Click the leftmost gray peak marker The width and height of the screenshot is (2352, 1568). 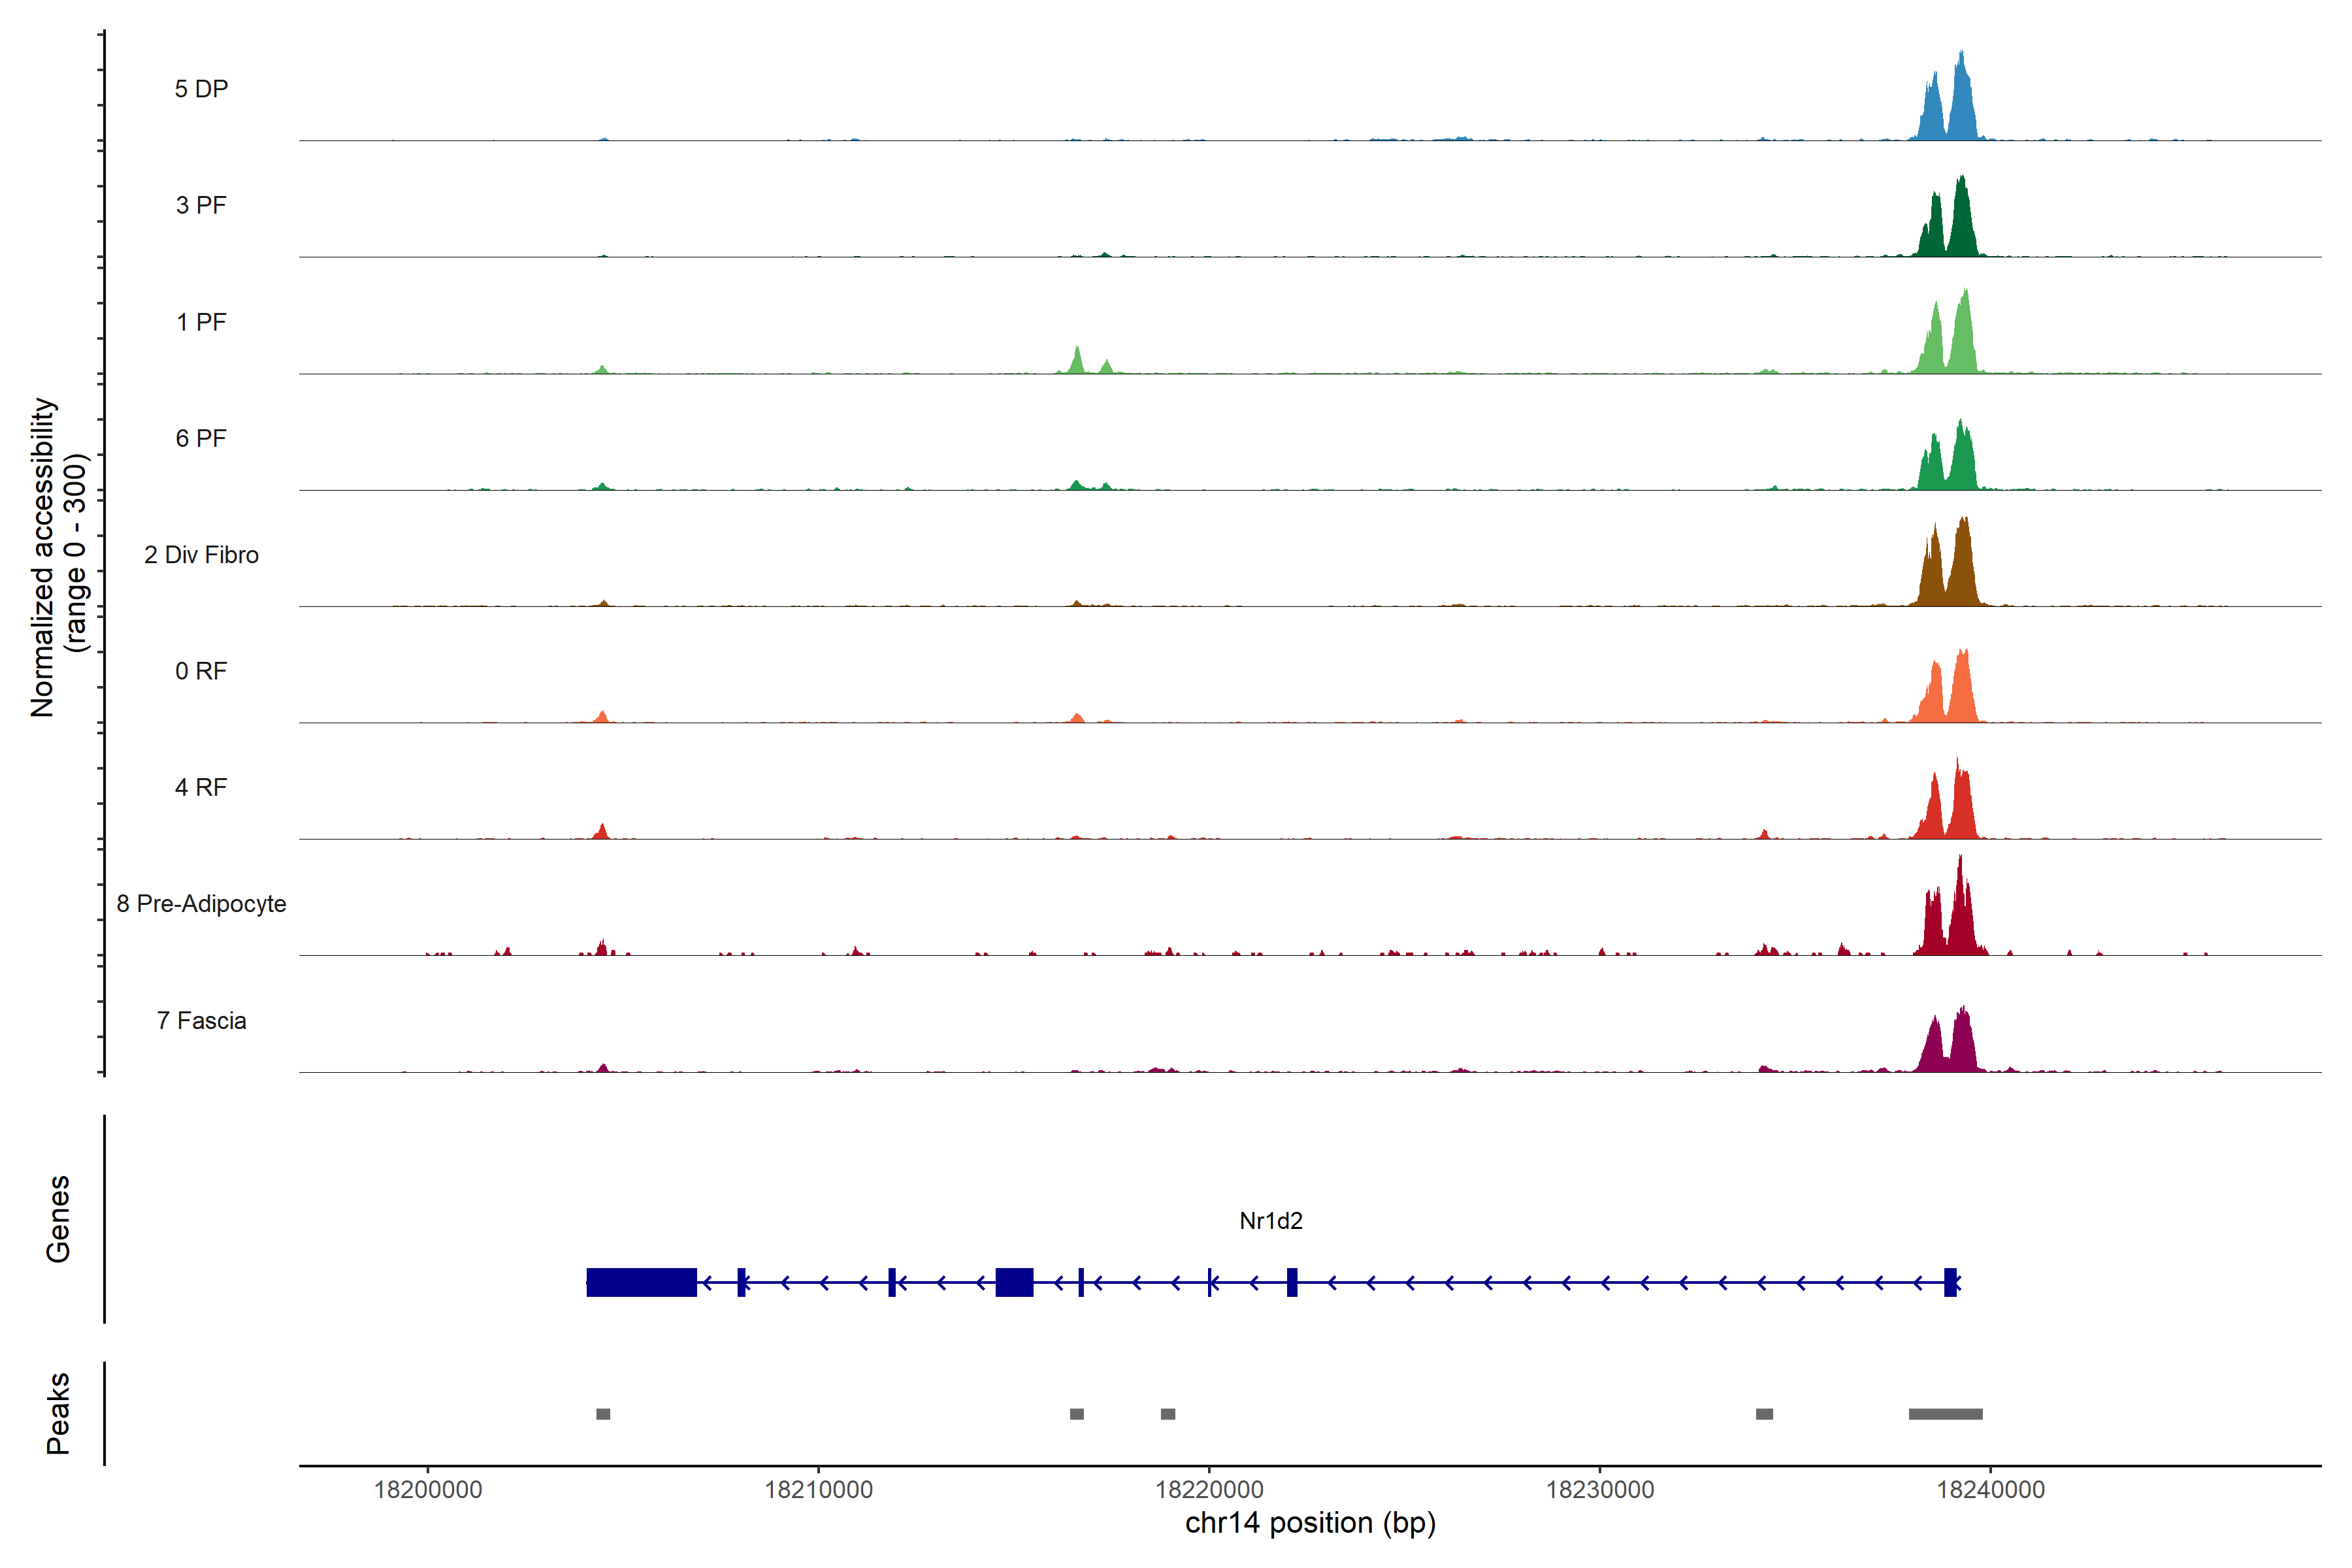click(x=603, y=1414)
